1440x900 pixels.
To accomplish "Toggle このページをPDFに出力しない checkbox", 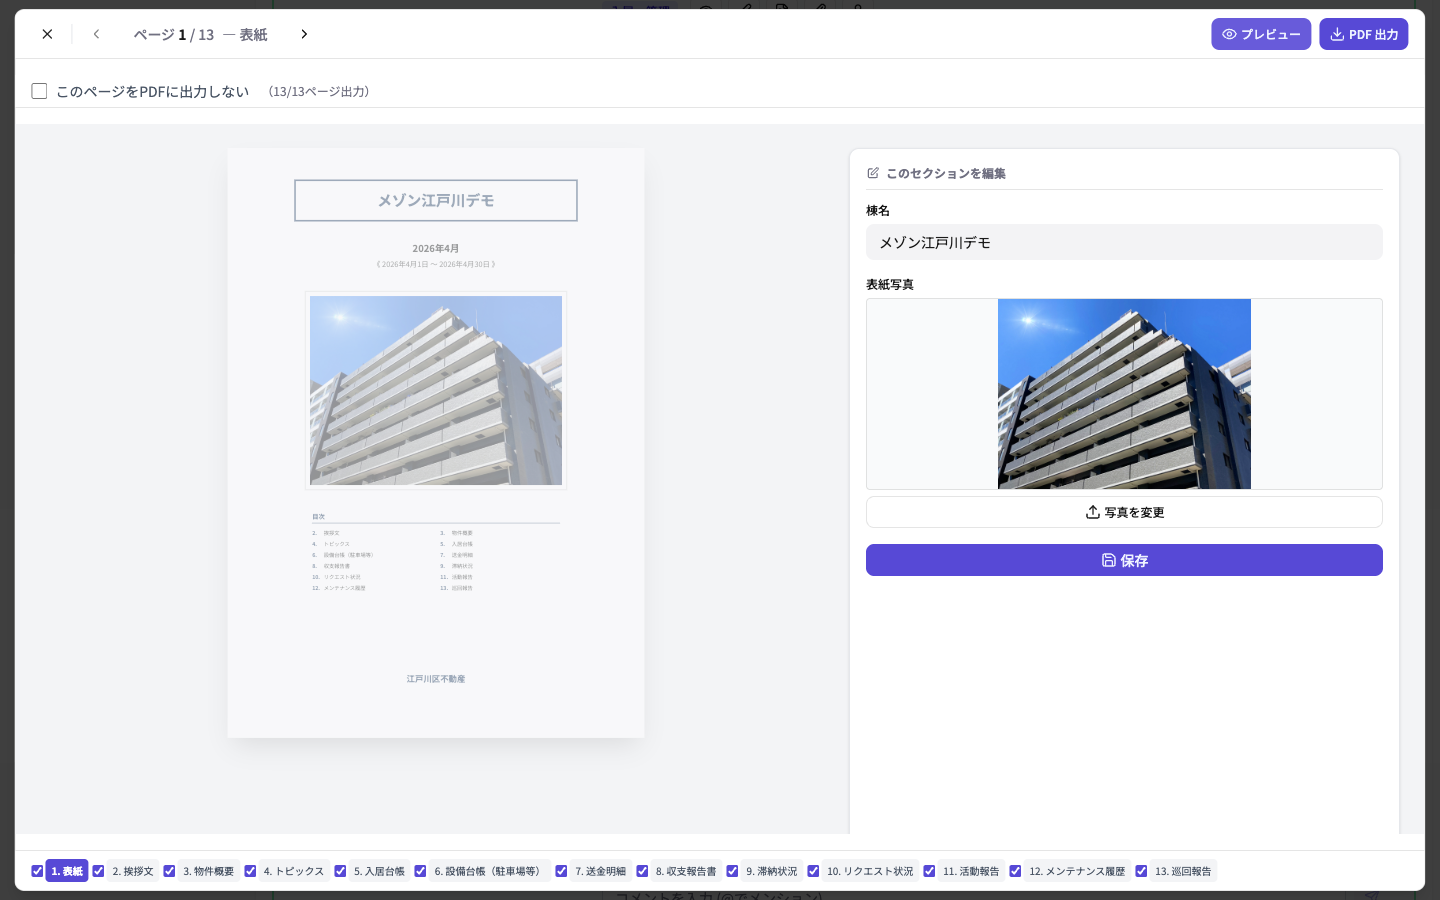I will (39, 91).
